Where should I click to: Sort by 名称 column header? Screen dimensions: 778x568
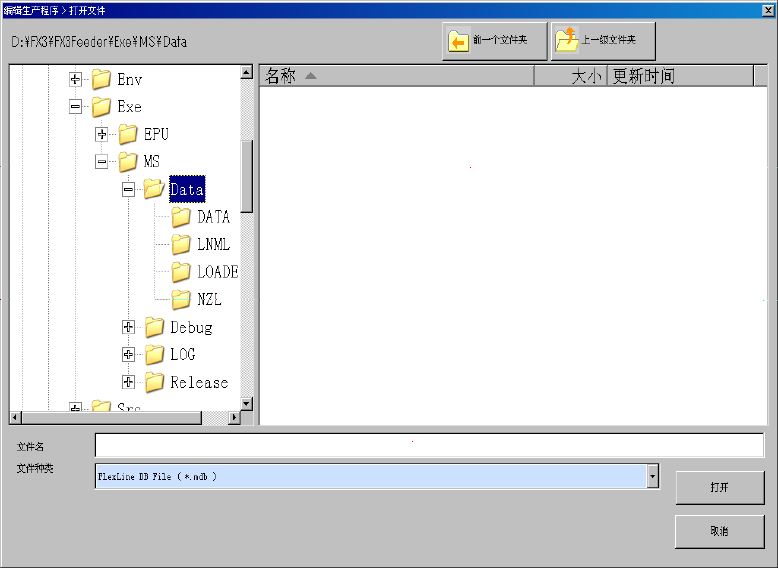coord(396,76)
